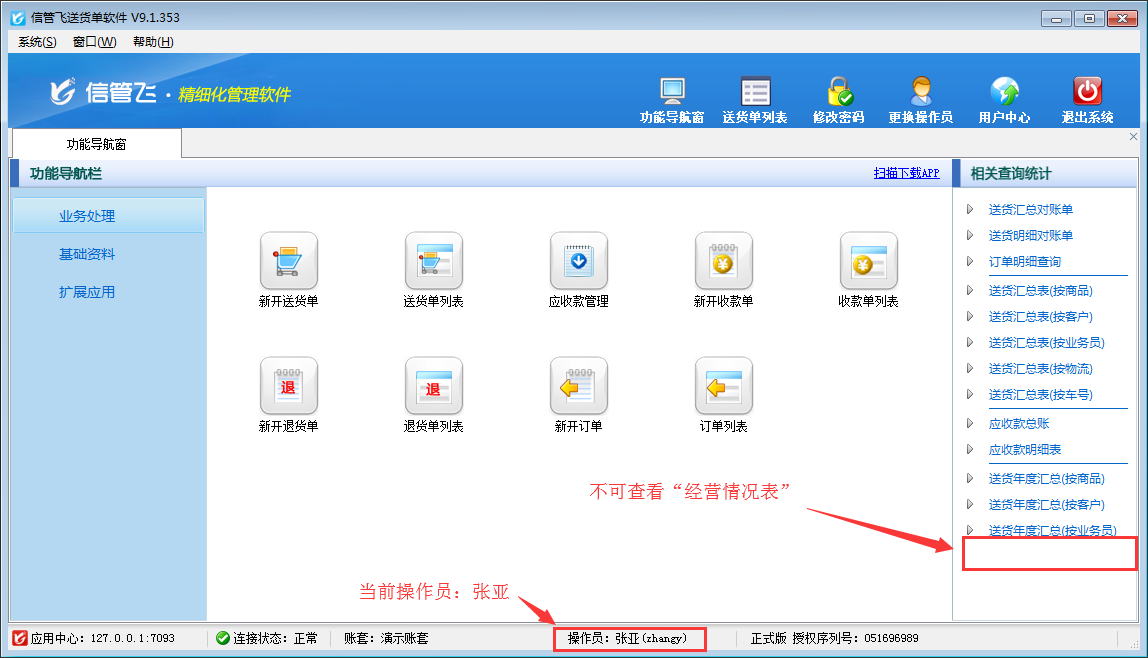
Task: Click the 新开订单 icon
Action: (x=578, y=386)
